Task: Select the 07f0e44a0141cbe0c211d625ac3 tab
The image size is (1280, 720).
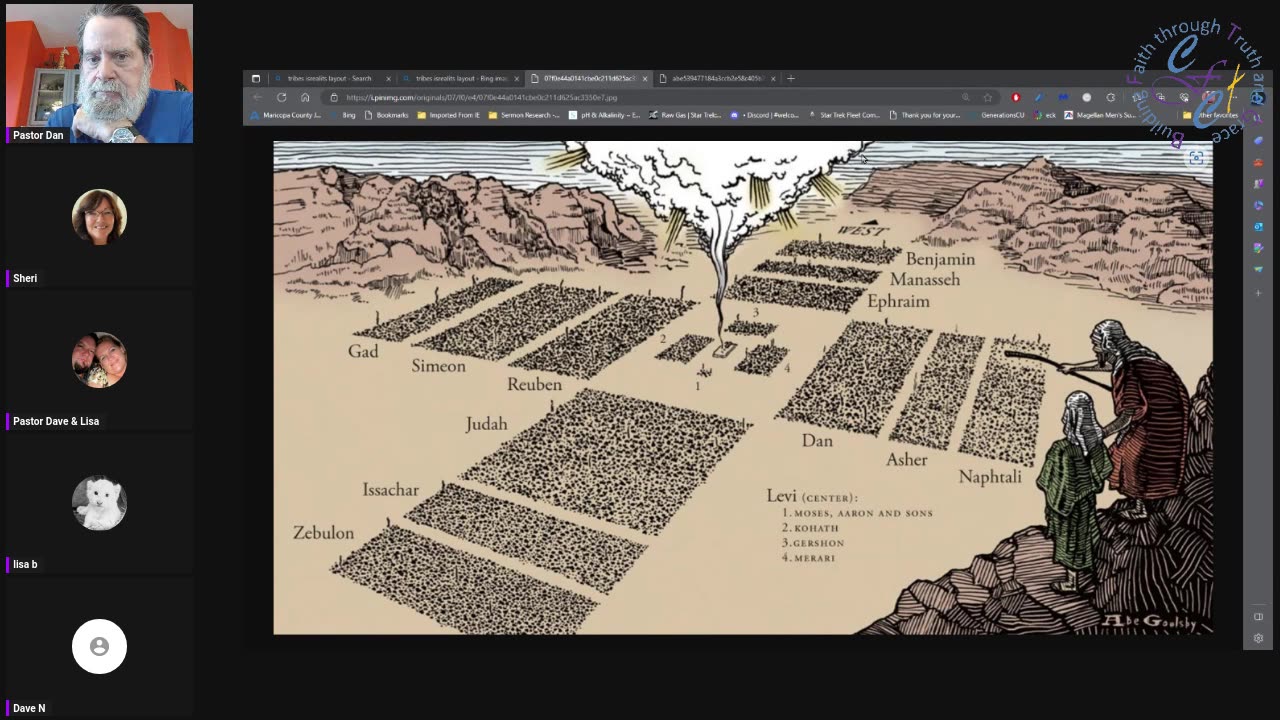Action: pos(589,78)
